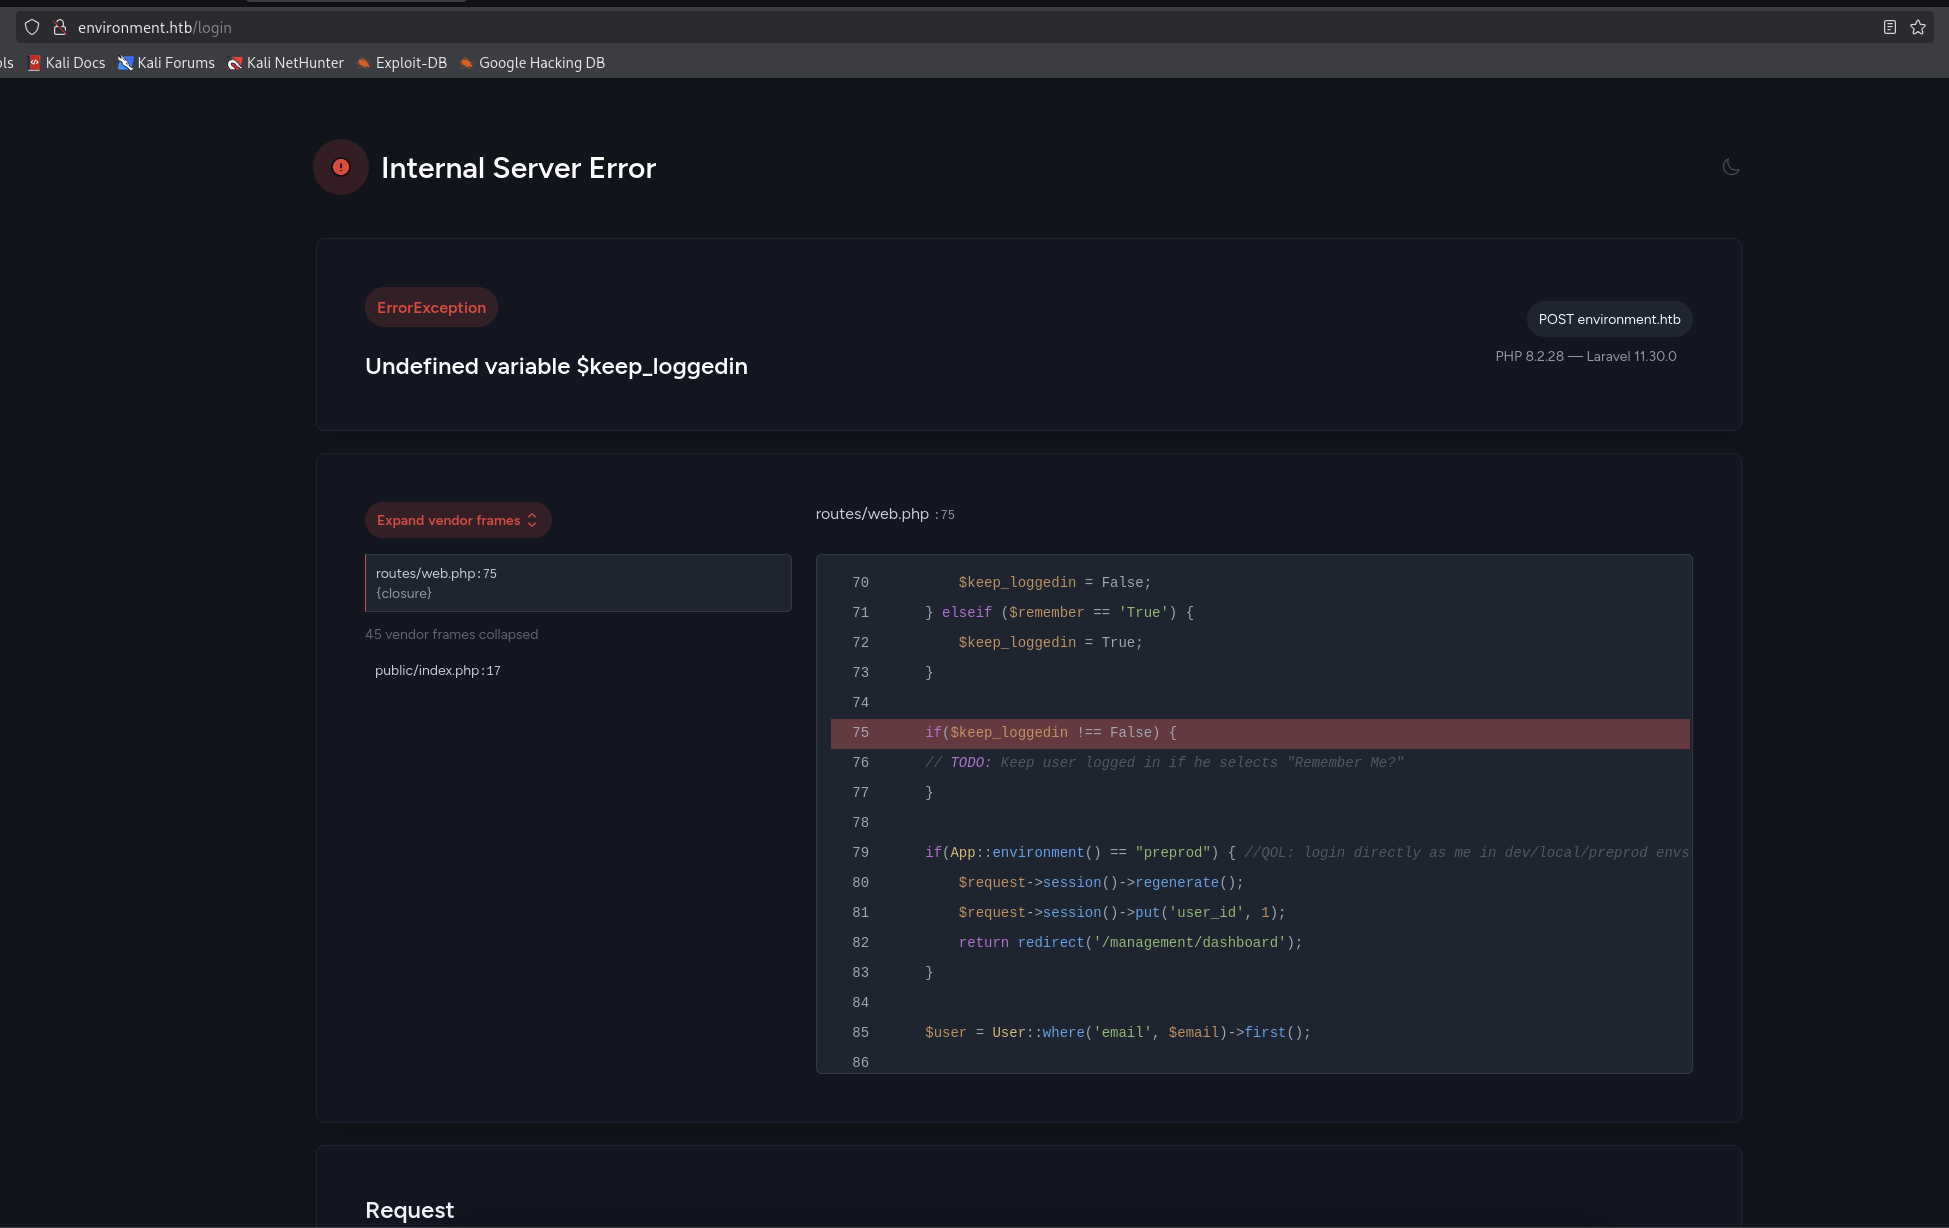Open the Google Hacking DB bookmark

(x=532, y=63)
